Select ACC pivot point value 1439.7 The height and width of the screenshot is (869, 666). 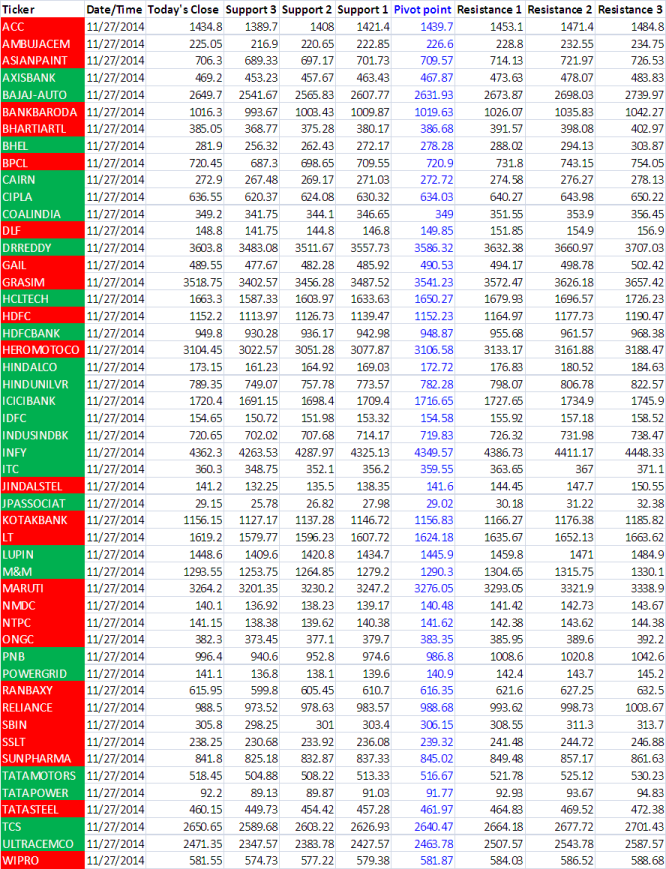437,27
